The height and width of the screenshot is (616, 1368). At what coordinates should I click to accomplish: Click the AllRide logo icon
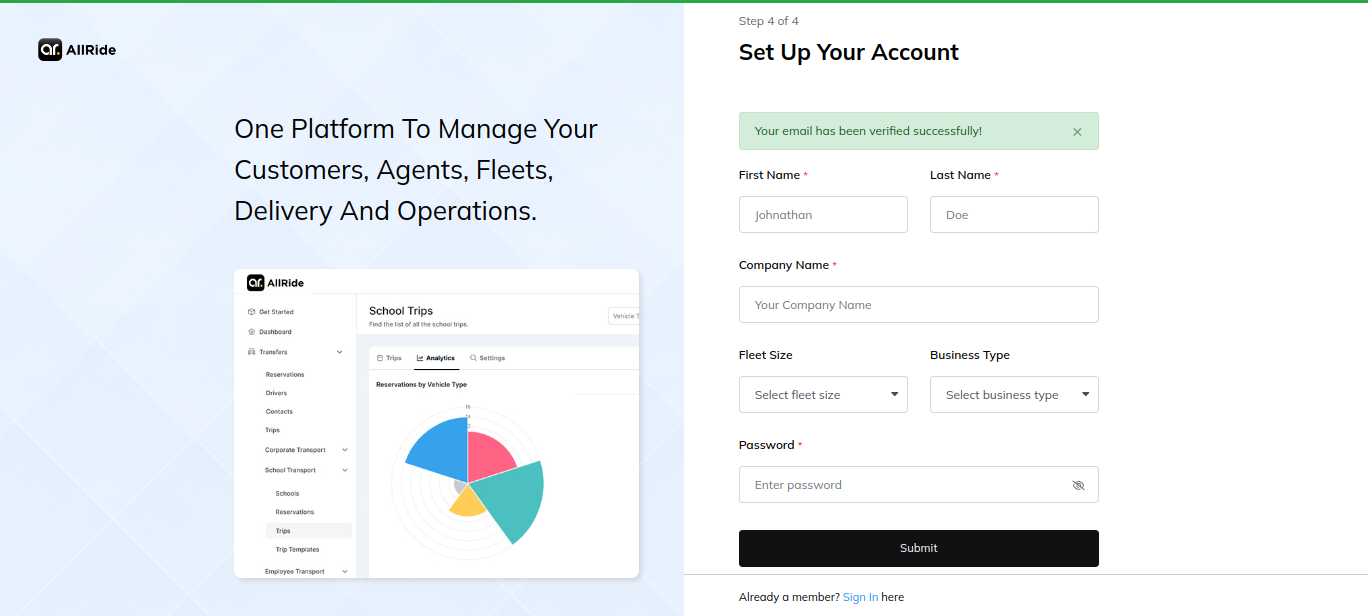(x=51, y=50)
